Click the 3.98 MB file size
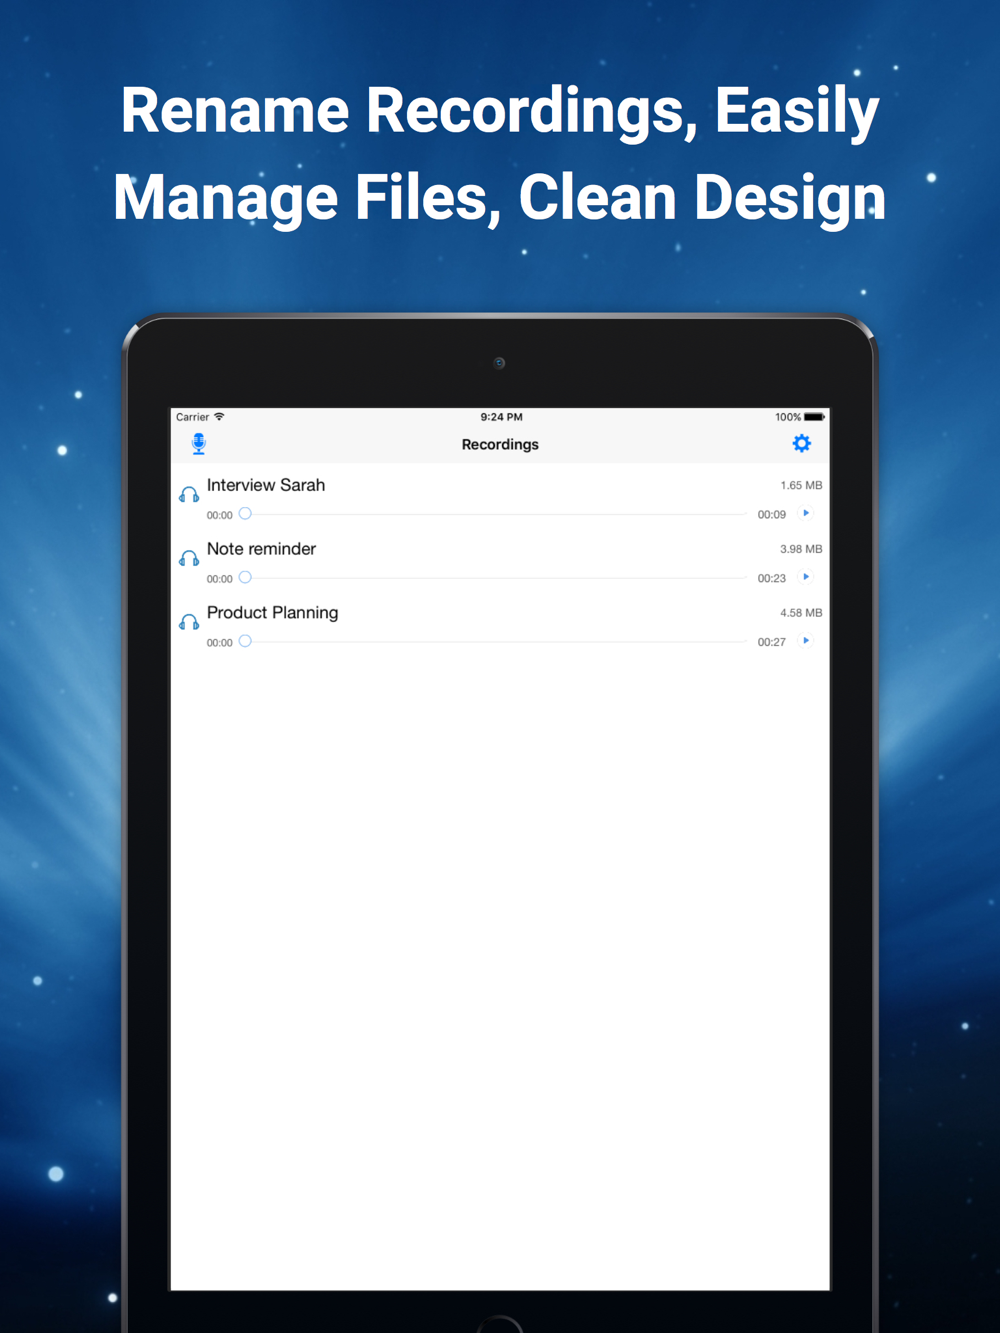1000x1333 pixels. [801, 549]
